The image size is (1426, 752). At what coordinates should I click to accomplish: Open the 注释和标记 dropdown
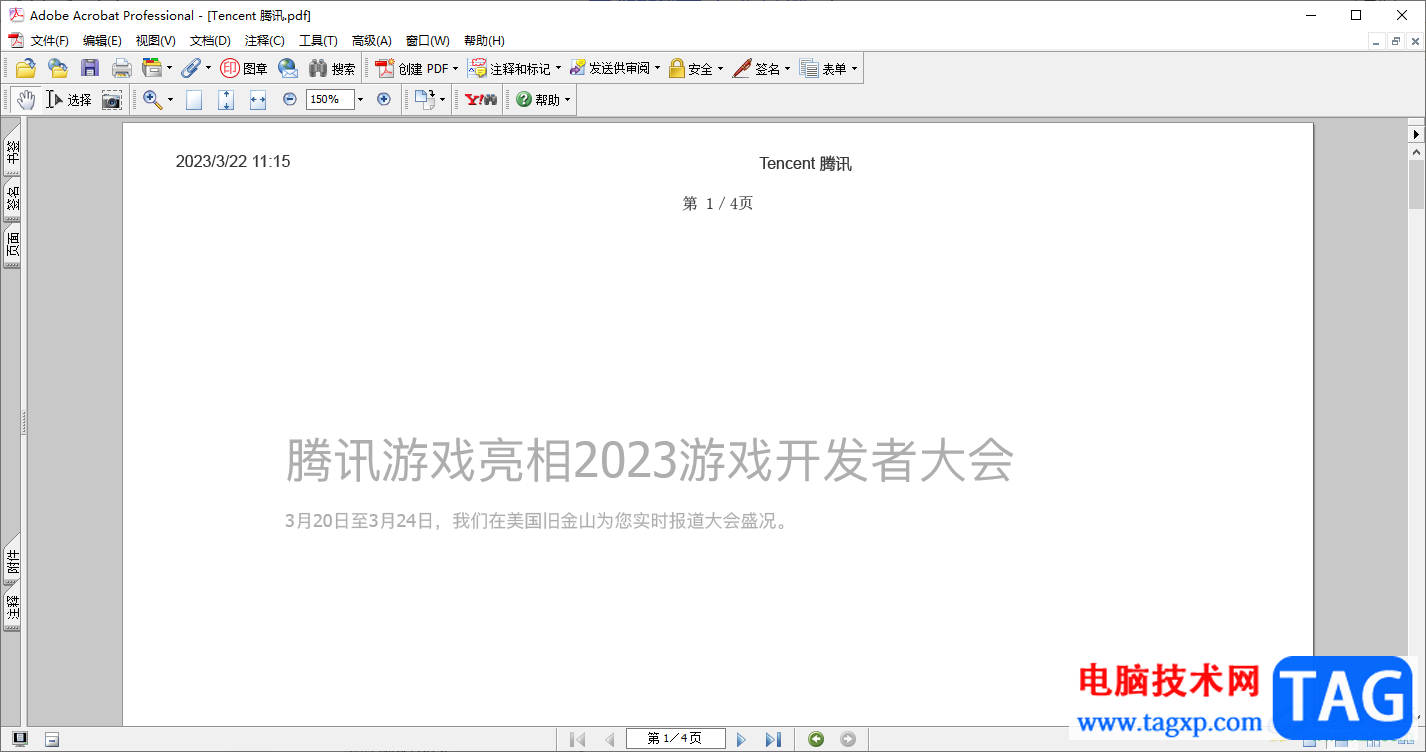click(x=515, y=68)
